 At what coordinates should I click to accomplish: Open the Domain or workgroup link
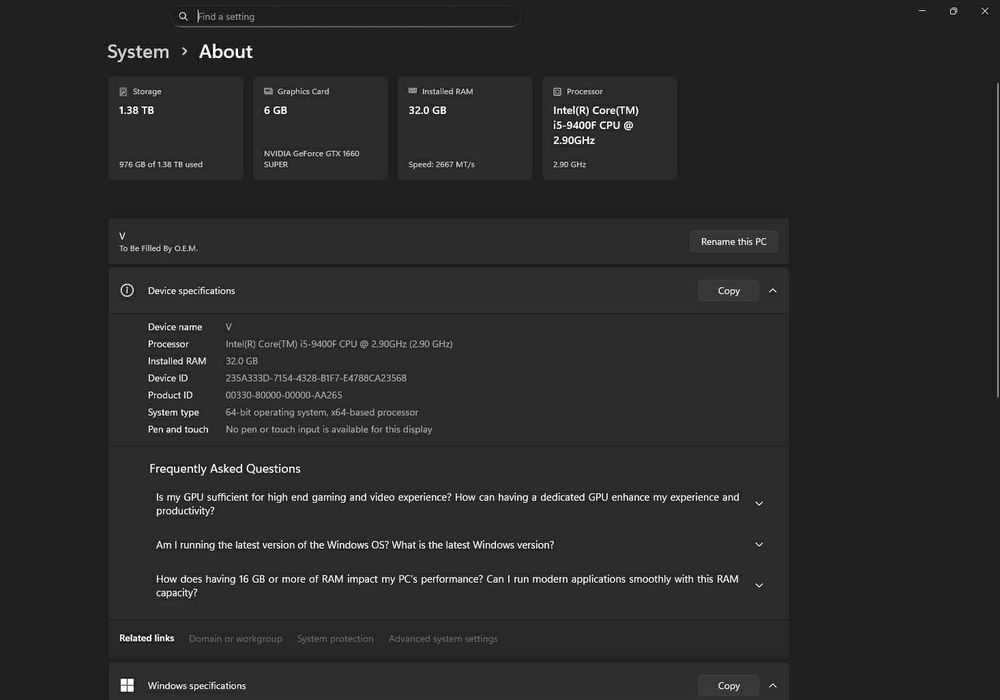235,639
